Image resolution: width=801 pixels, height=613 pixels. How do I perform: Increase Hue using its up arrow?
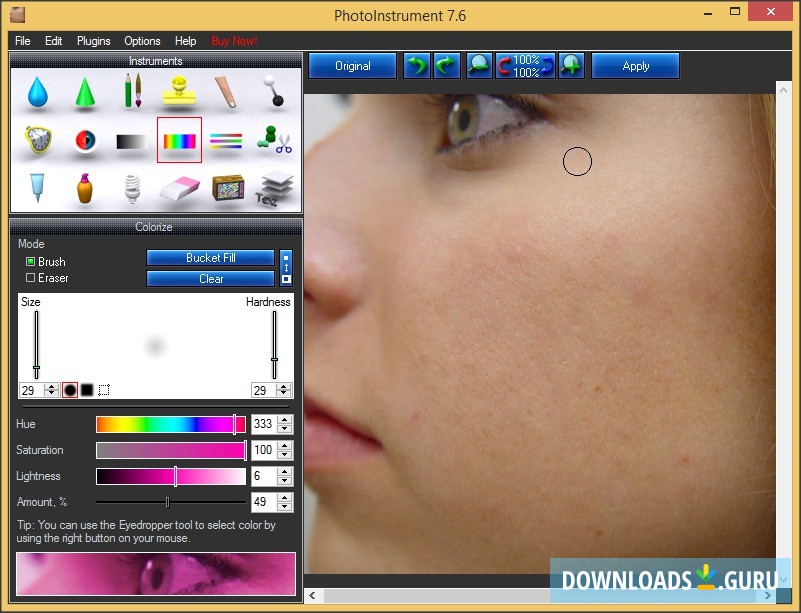click(x=285, y=419)
